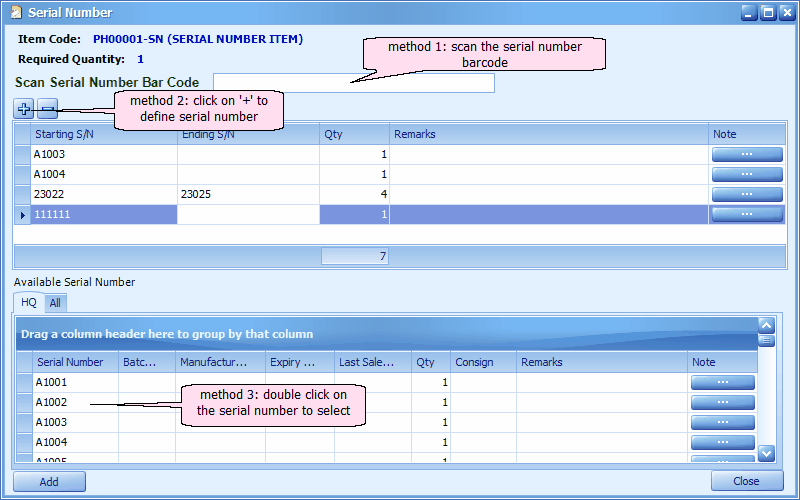800x500 pixels.
Task: Click the Close button
Action: click(x=746, y=482)
